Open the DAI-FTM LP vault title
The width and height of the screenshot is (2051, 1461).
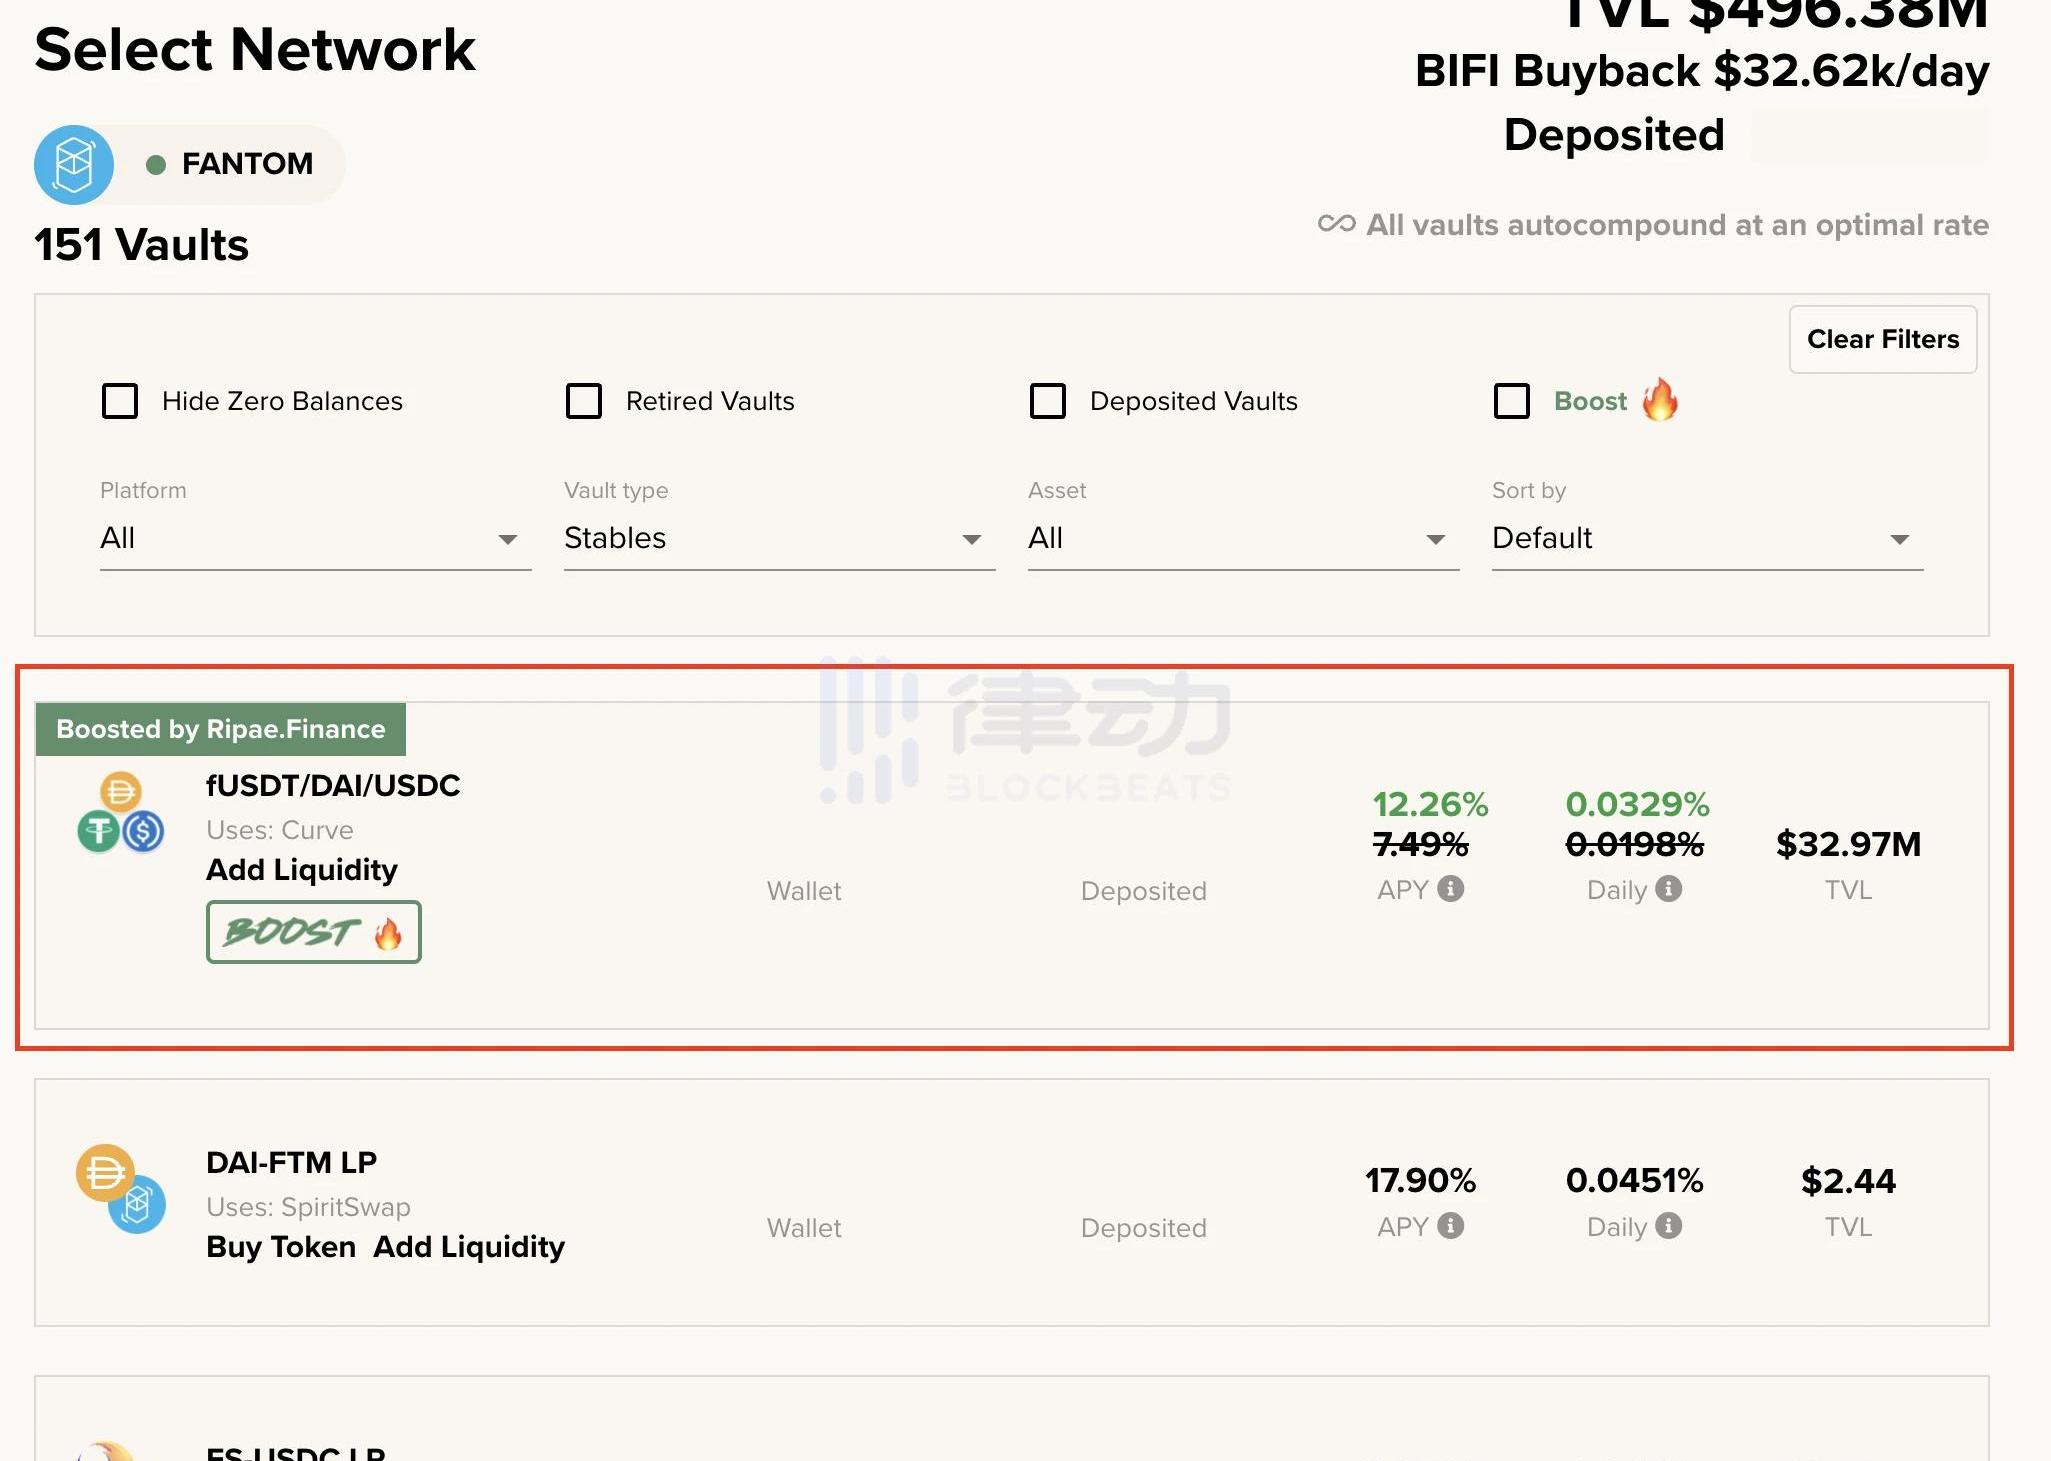pos(291,1162)
